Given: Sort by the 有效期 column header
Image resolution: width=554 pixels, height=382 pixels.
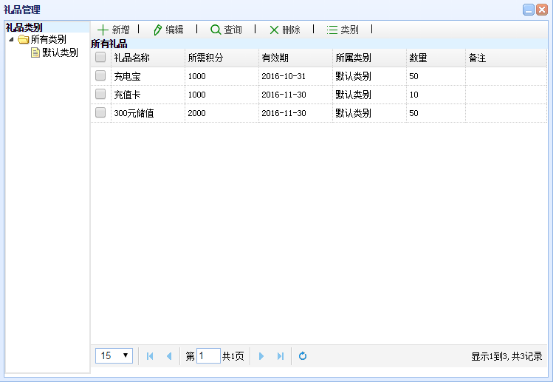Looking at the screenshot, I should [x=295, y=58].
